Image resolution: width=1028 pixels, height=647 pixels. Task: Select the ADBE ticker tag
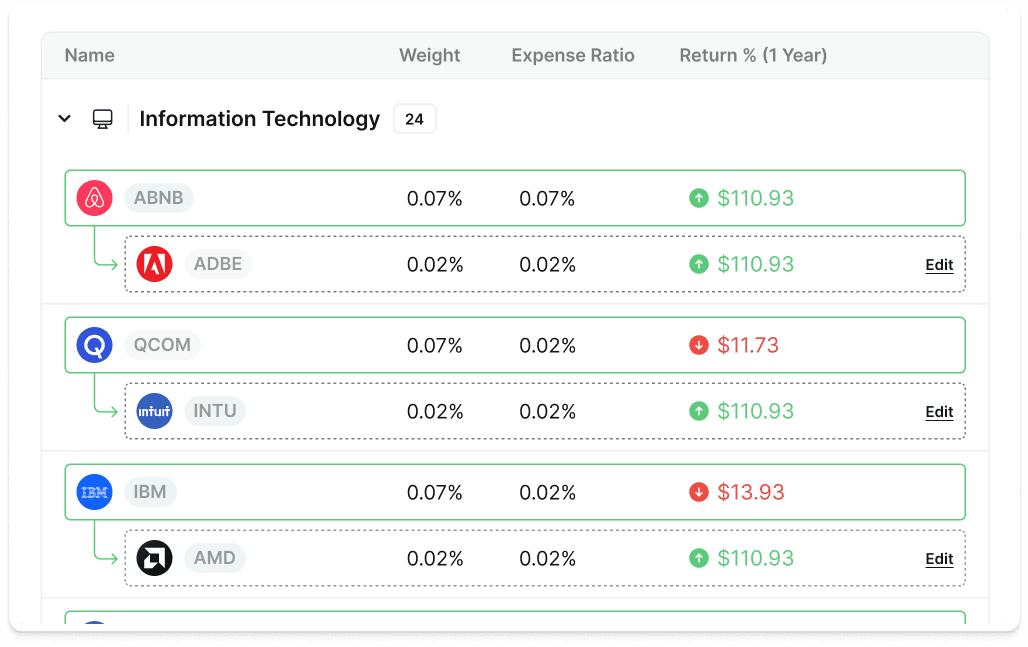point(218,264)
